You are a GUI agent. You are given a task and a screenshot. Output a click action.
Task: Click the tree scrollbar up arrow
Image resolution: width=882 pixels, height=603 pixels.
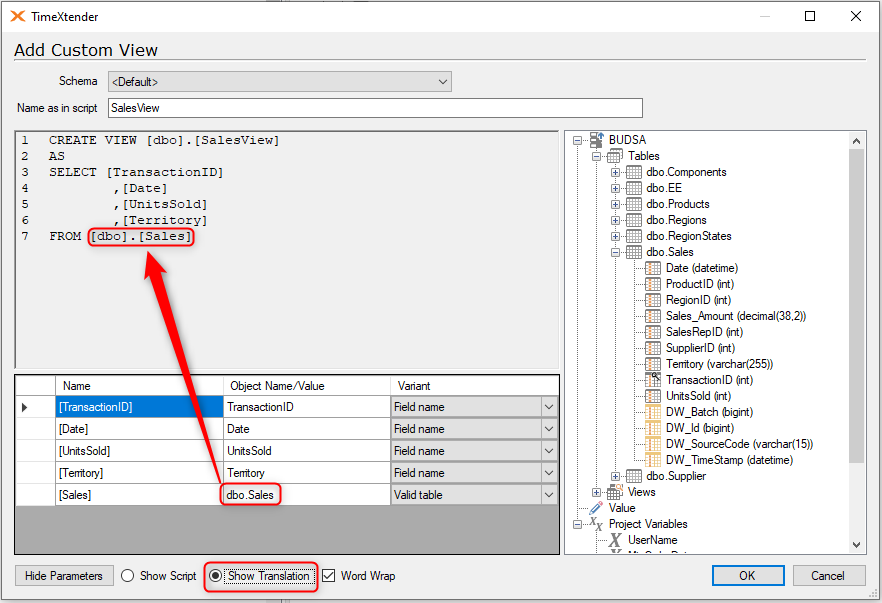click(857, 141)
